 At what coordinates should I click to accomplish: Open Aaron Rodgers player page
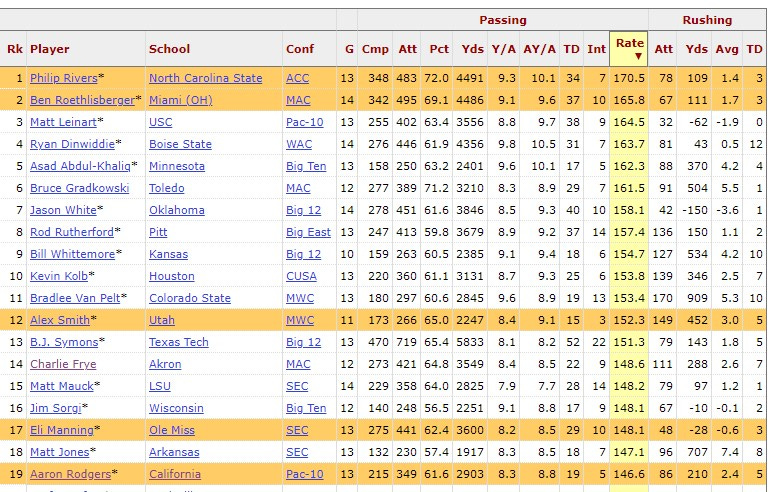point(70,474)
